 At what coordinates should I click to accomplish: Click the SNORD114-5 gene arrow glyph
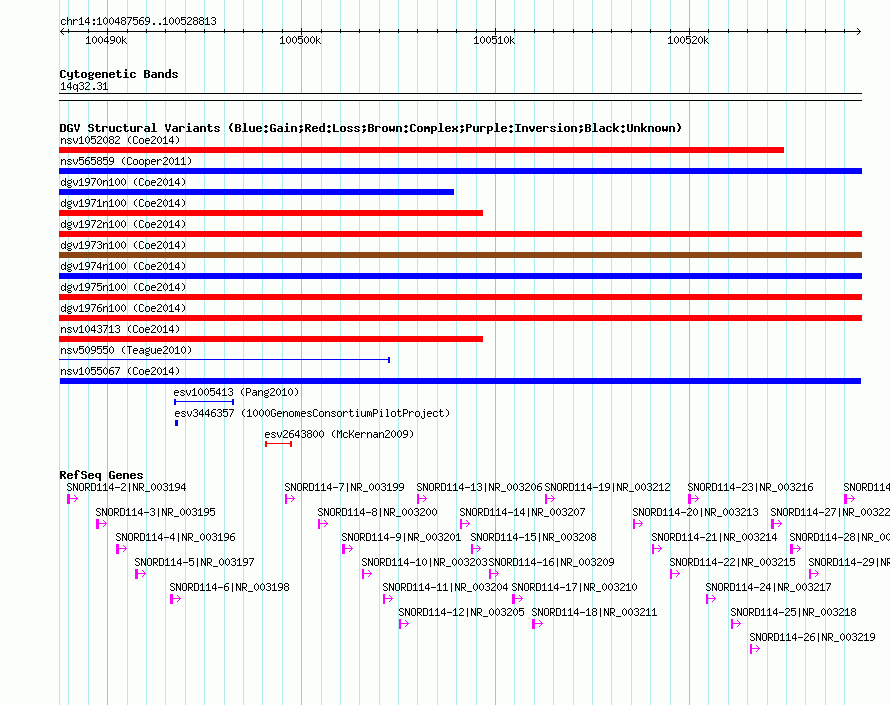coord(141,574)
